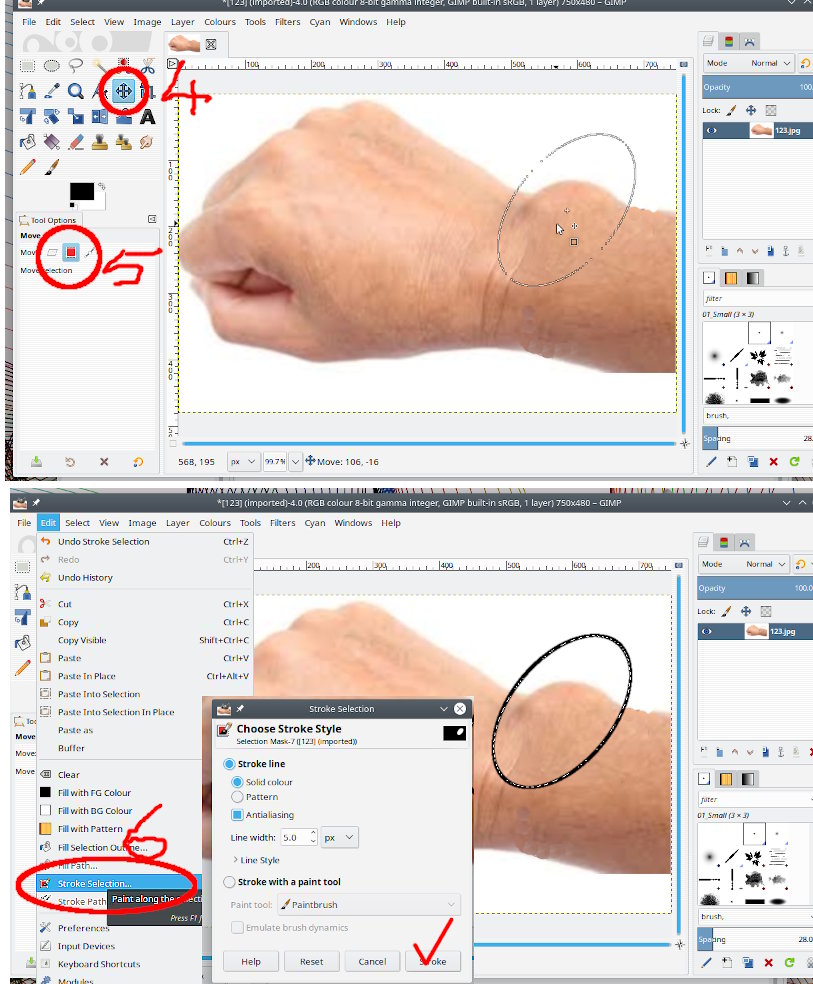Toggle lock alpha channel icon in upper window
This screenshot has width=813, height=984.
click(x=771, y=110)
